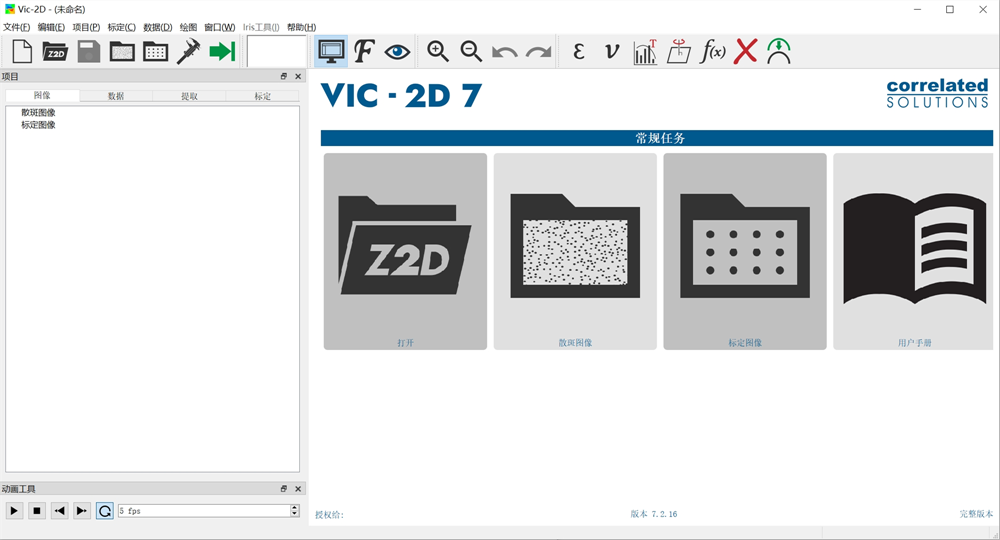The height and width of the screenshot is (540, 1000).
Task: Close the 项目 panel
Action: [x=298, y=77]
